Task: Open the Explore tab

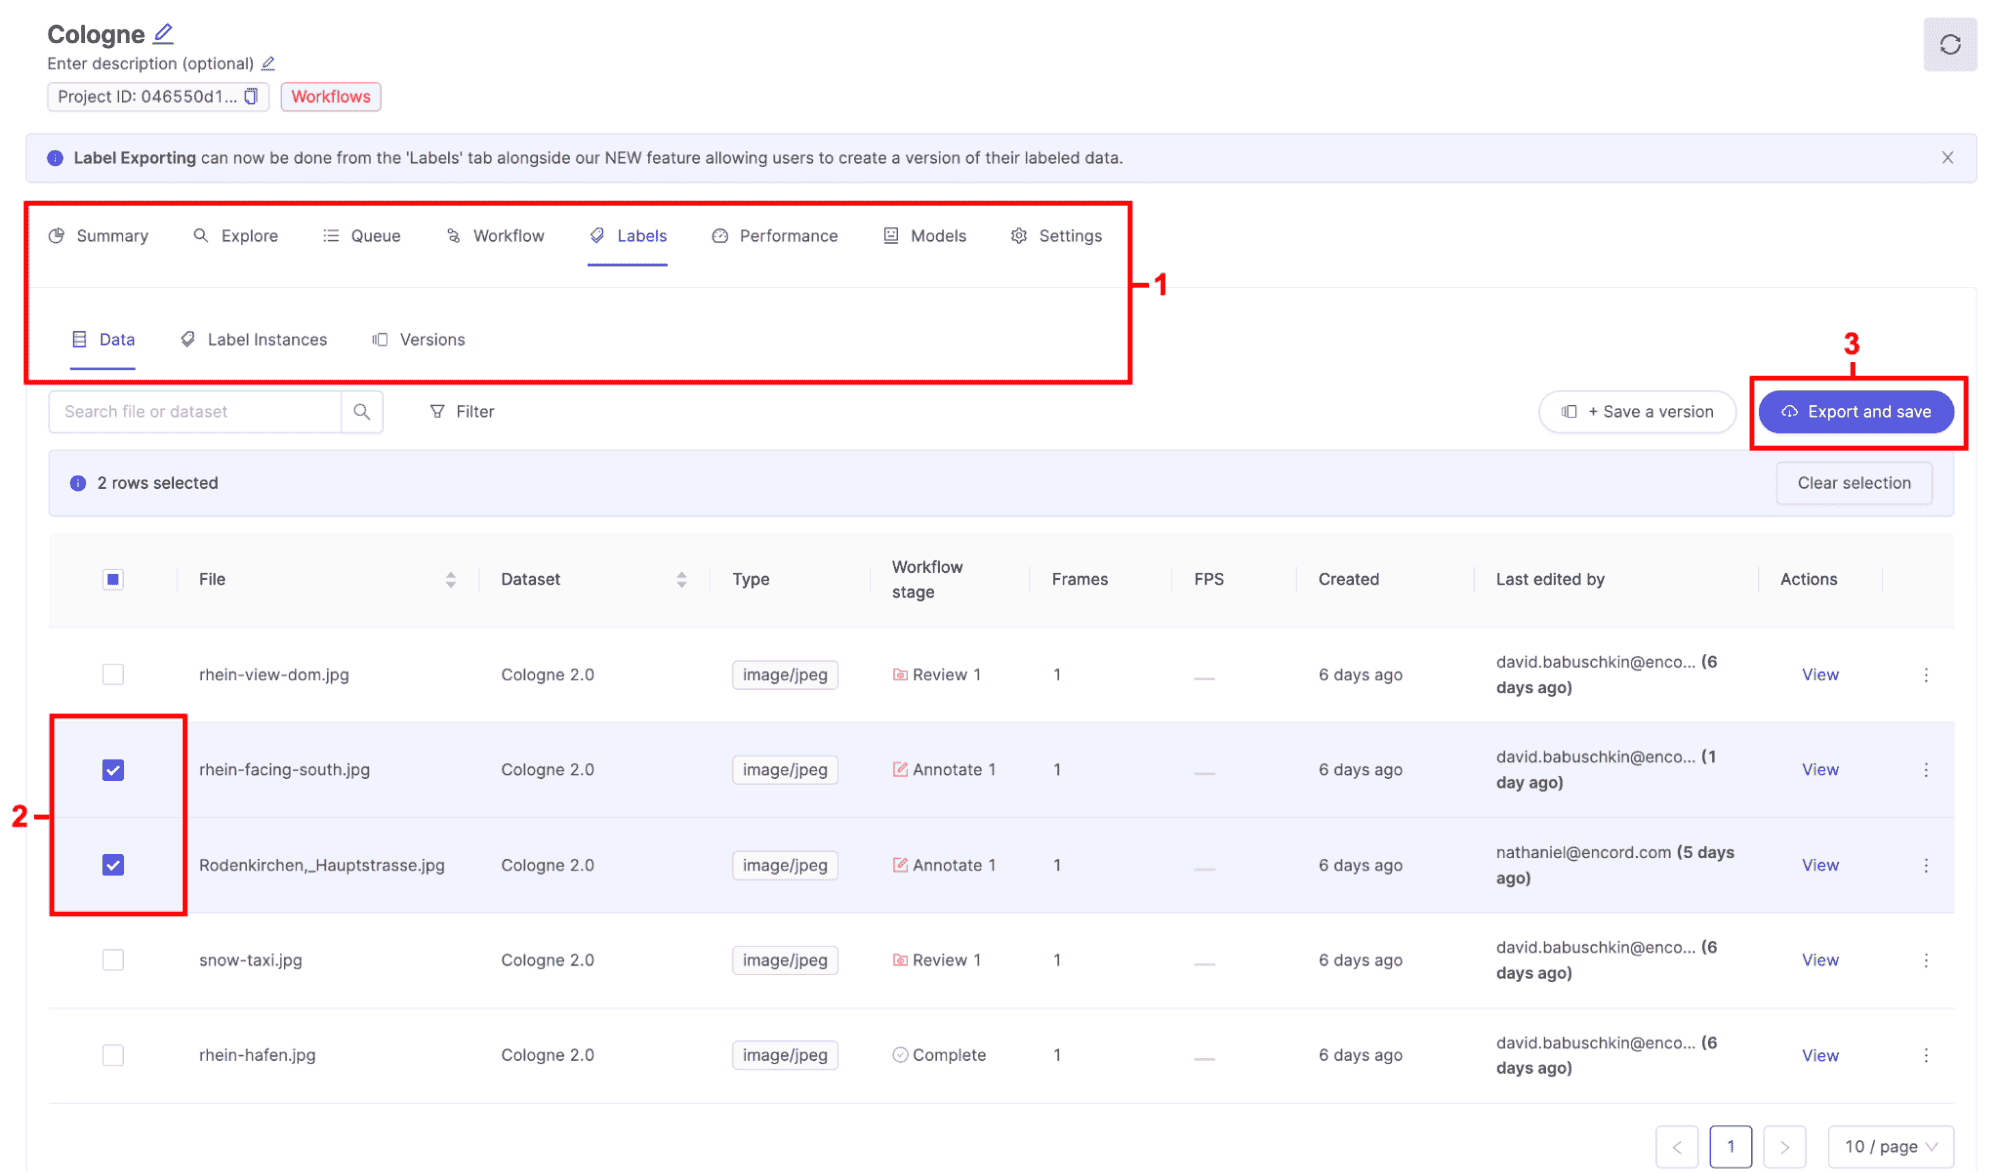Action: [x=236, y=236]
